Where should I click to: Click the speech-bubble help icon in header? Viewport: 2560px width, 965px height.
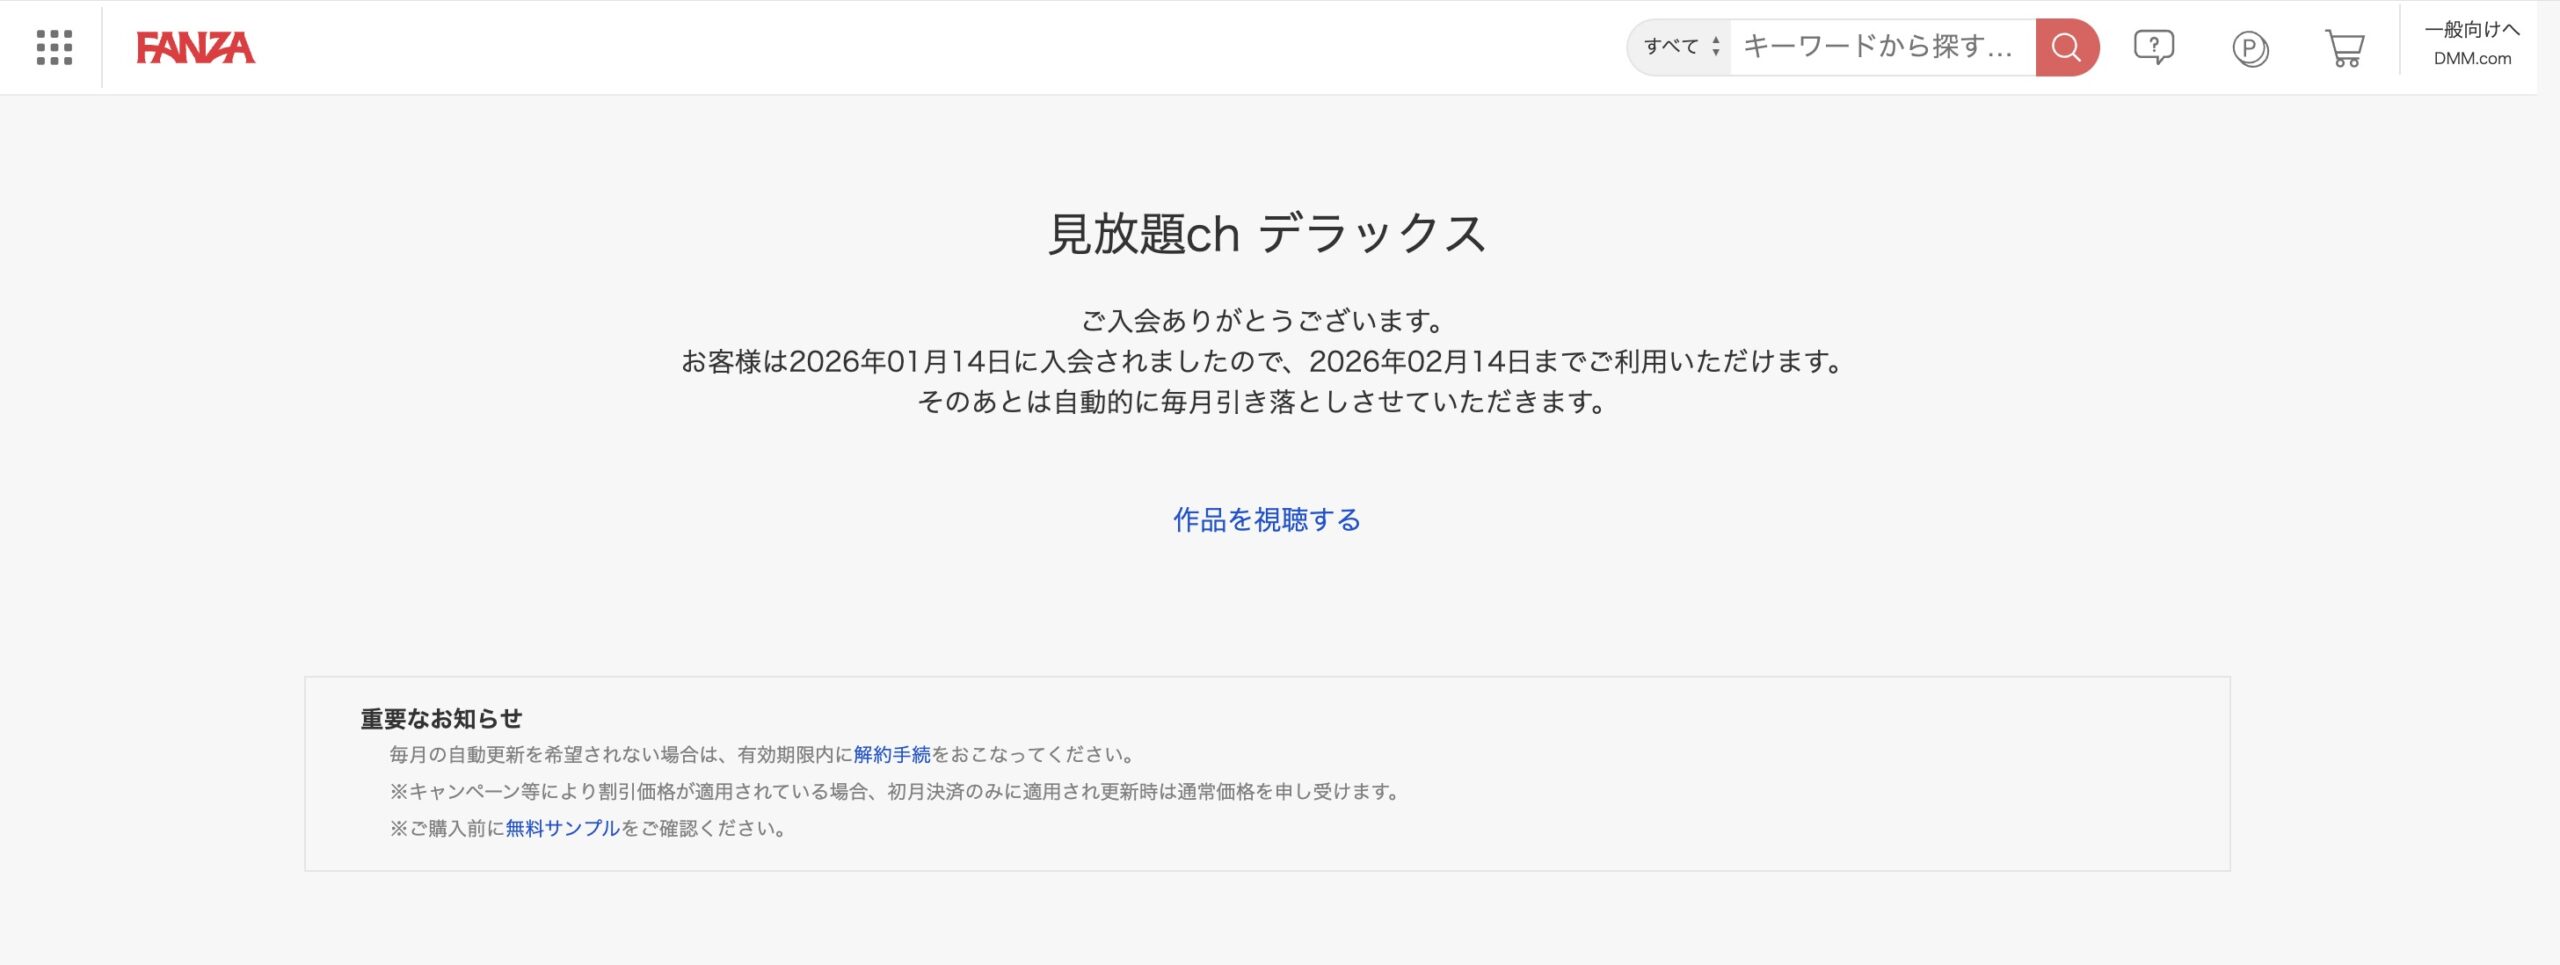[x=2156, y=46]
